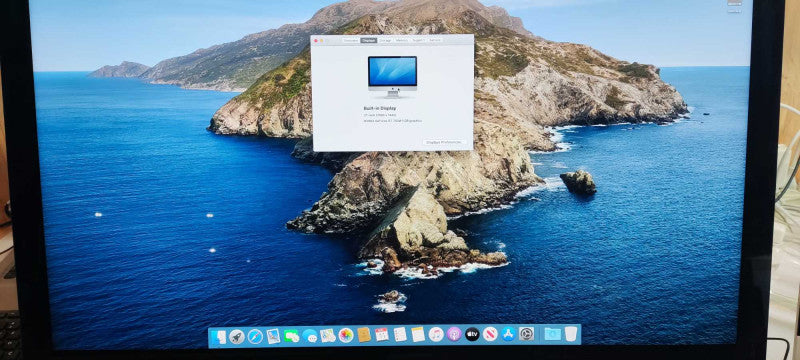
Task: Switch to the Overview tab
Action: tap(351, 40)
